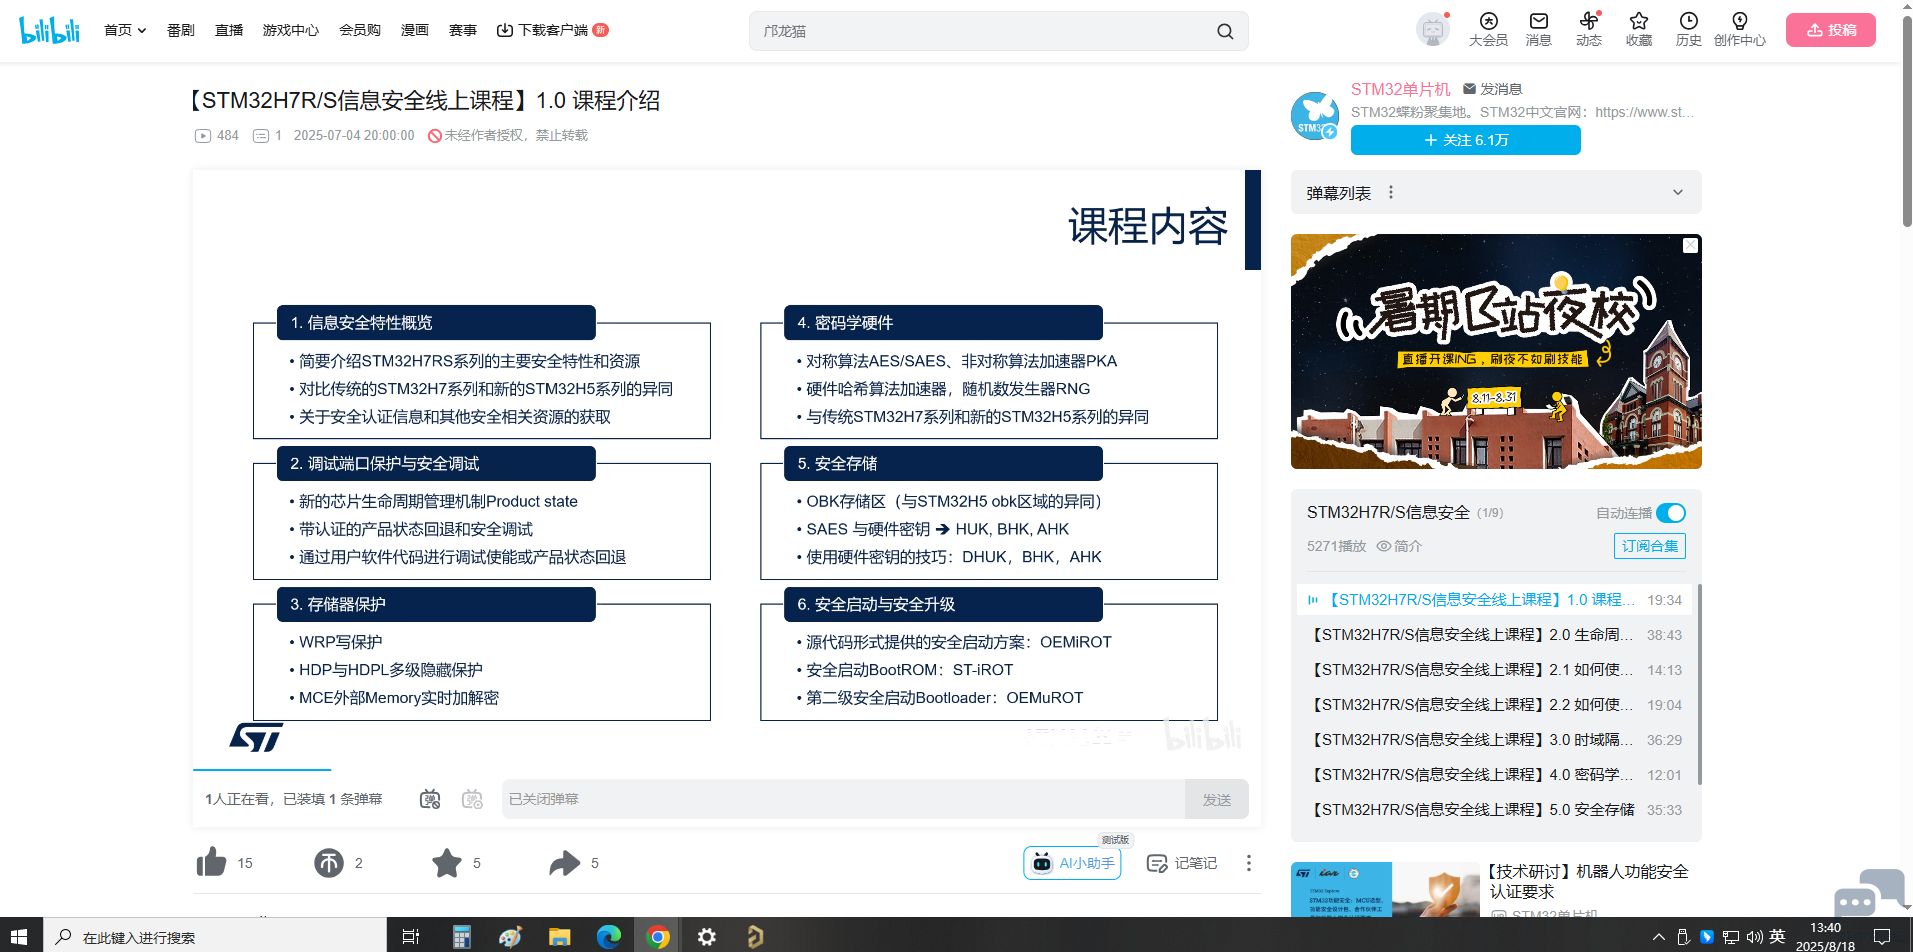Open the 首页 dropdown menu

[125, 30]
